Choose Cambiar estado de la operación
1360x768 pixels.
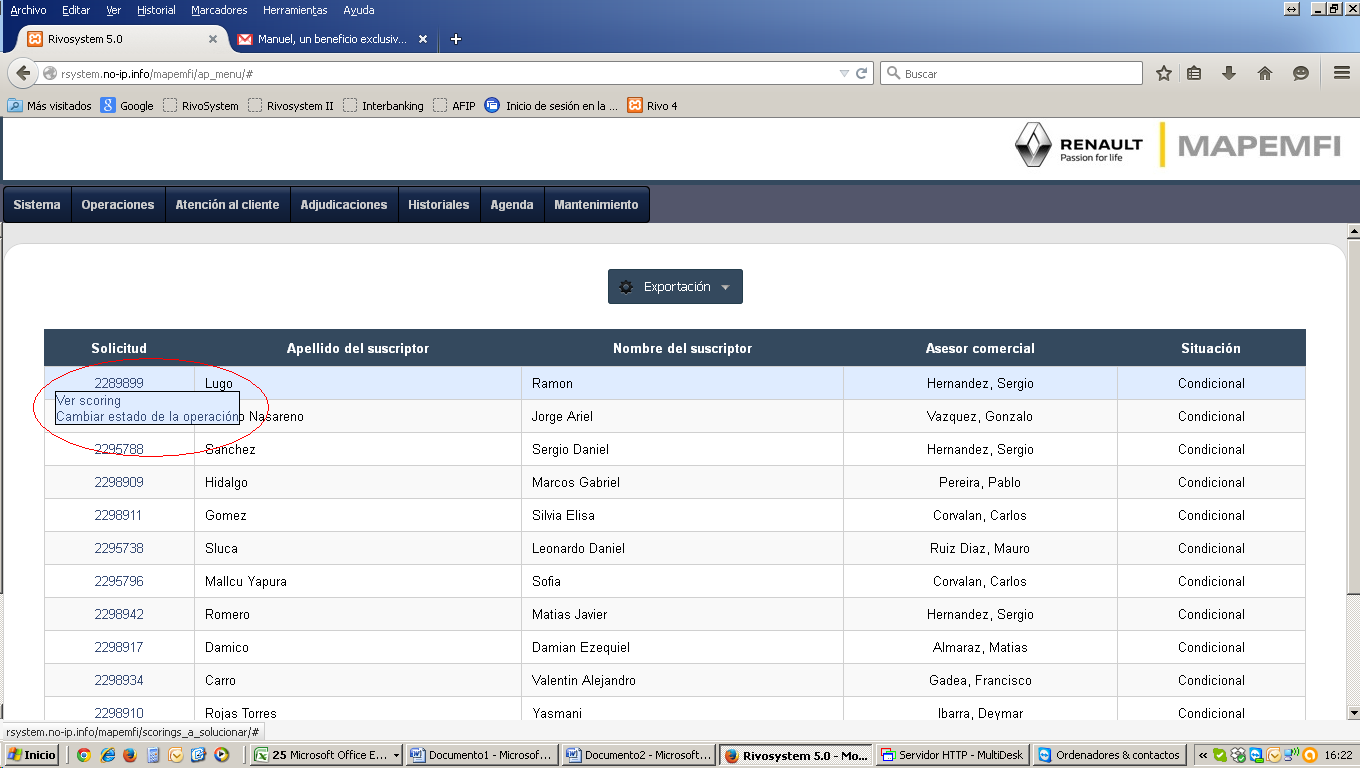[x=147, y=416]
